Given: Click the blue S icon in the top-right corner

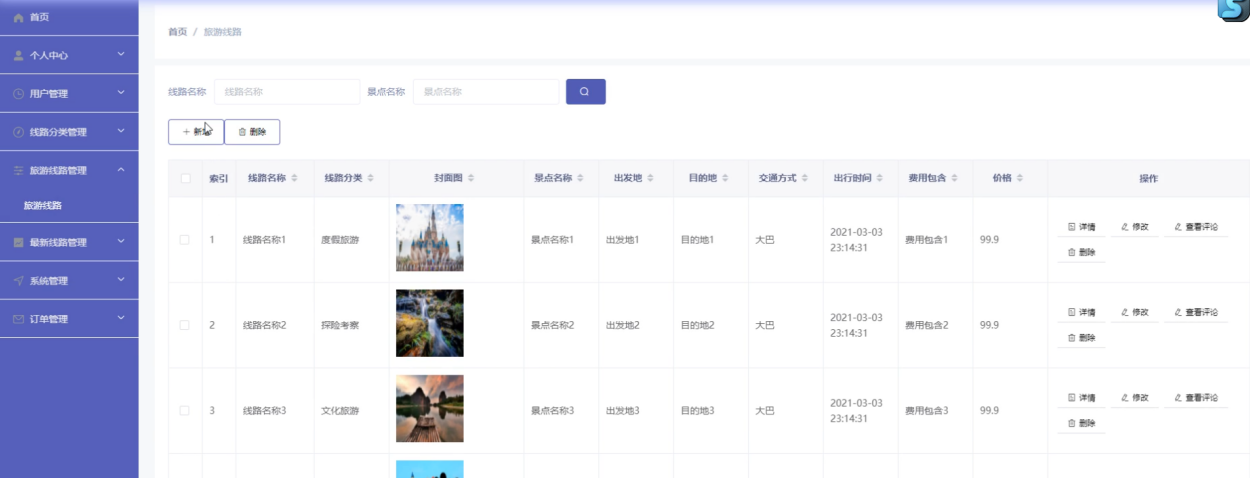Looking at the screenshot, I should point(1233,9).
